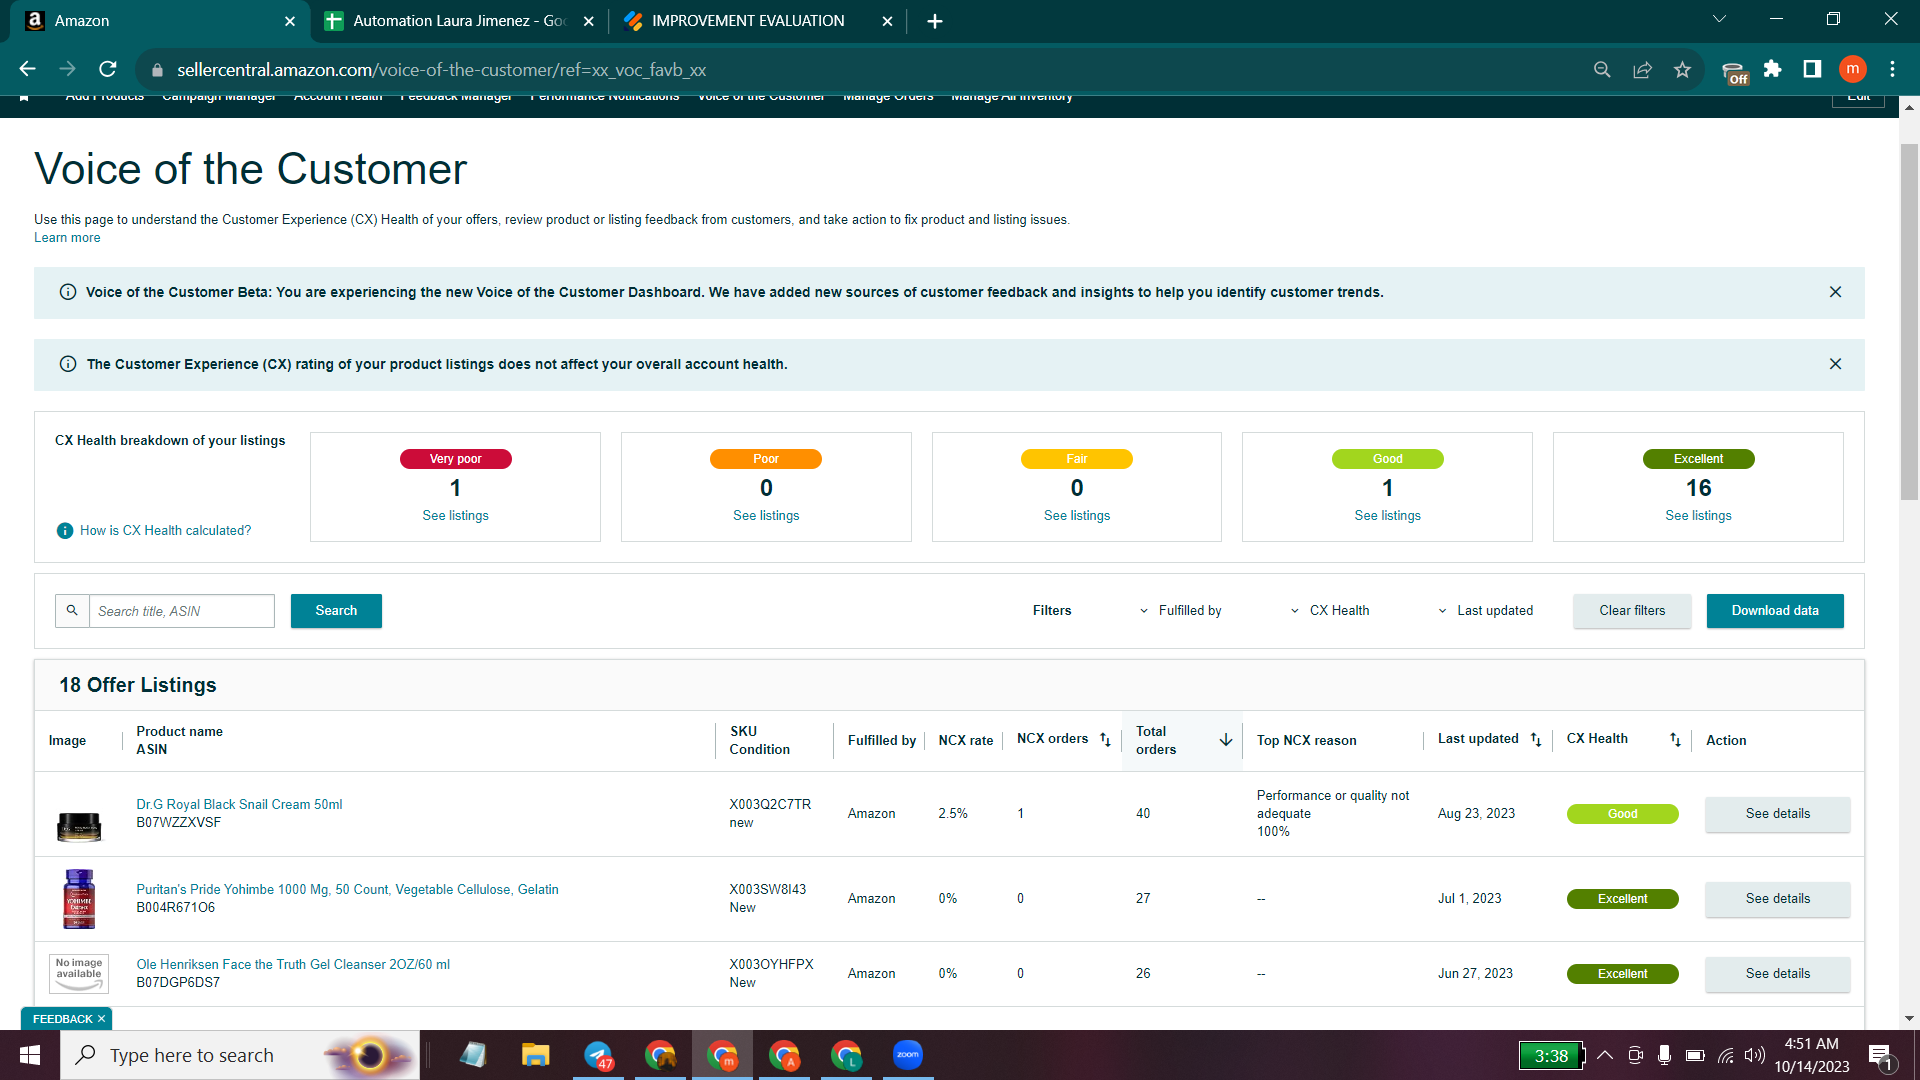The width and height of the screenshot is (1920, 1080).
Task: Open the volume control in system tray
Action: [x=1755, y=1055]
